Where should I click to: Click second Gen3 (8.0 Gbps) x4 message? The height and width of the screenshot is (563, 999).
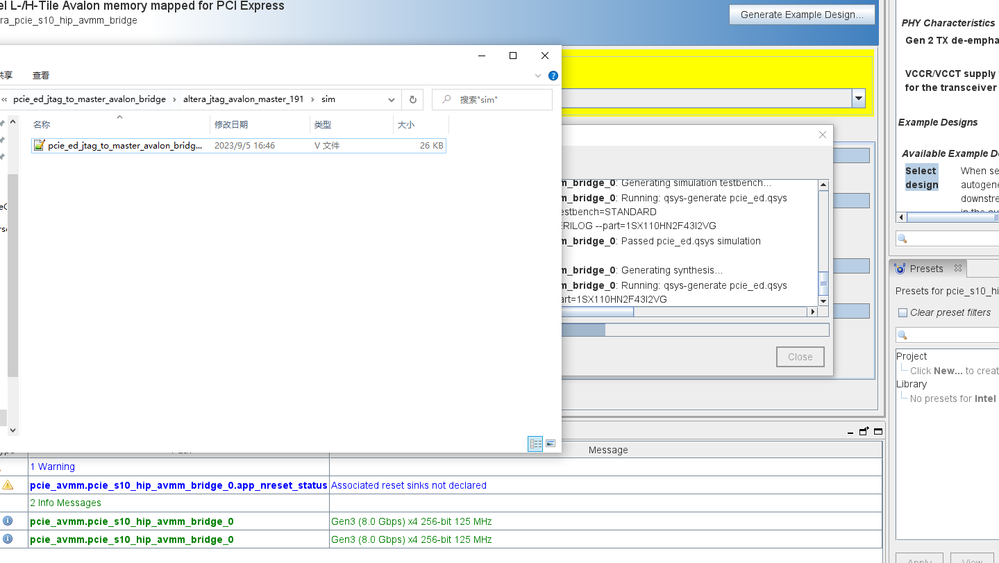[x=411, y=539]
